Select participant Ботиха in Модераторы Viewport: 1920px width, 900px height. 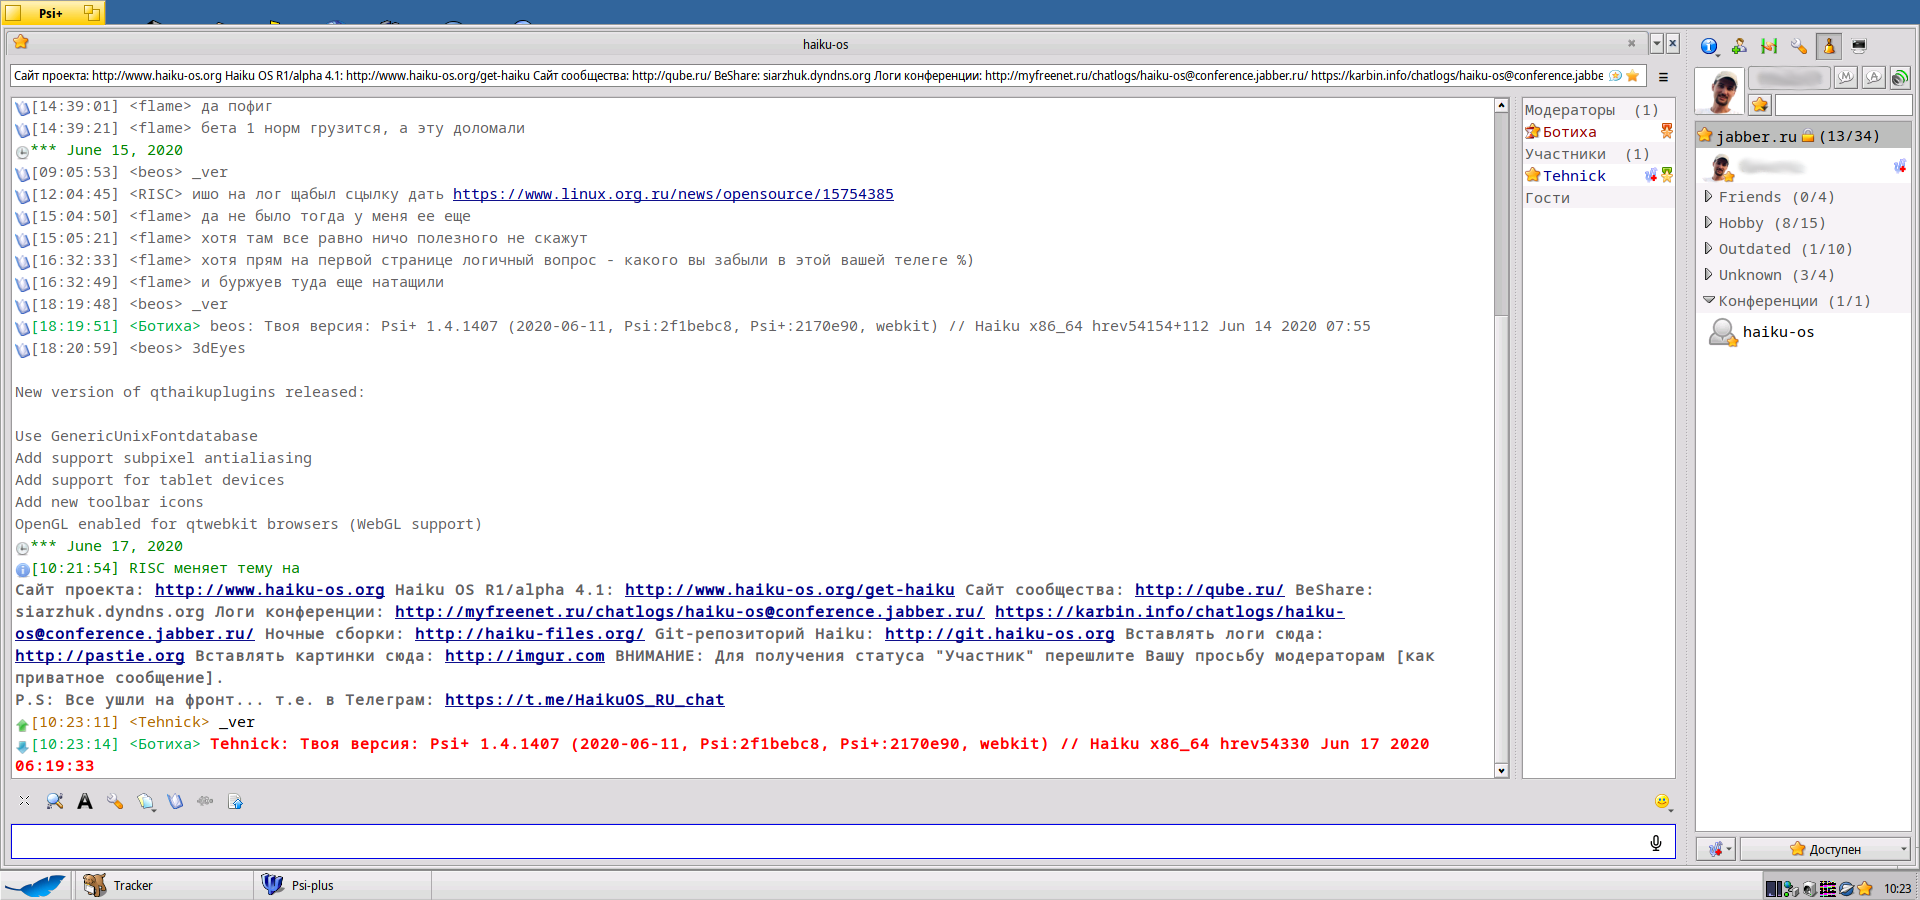1598,132
